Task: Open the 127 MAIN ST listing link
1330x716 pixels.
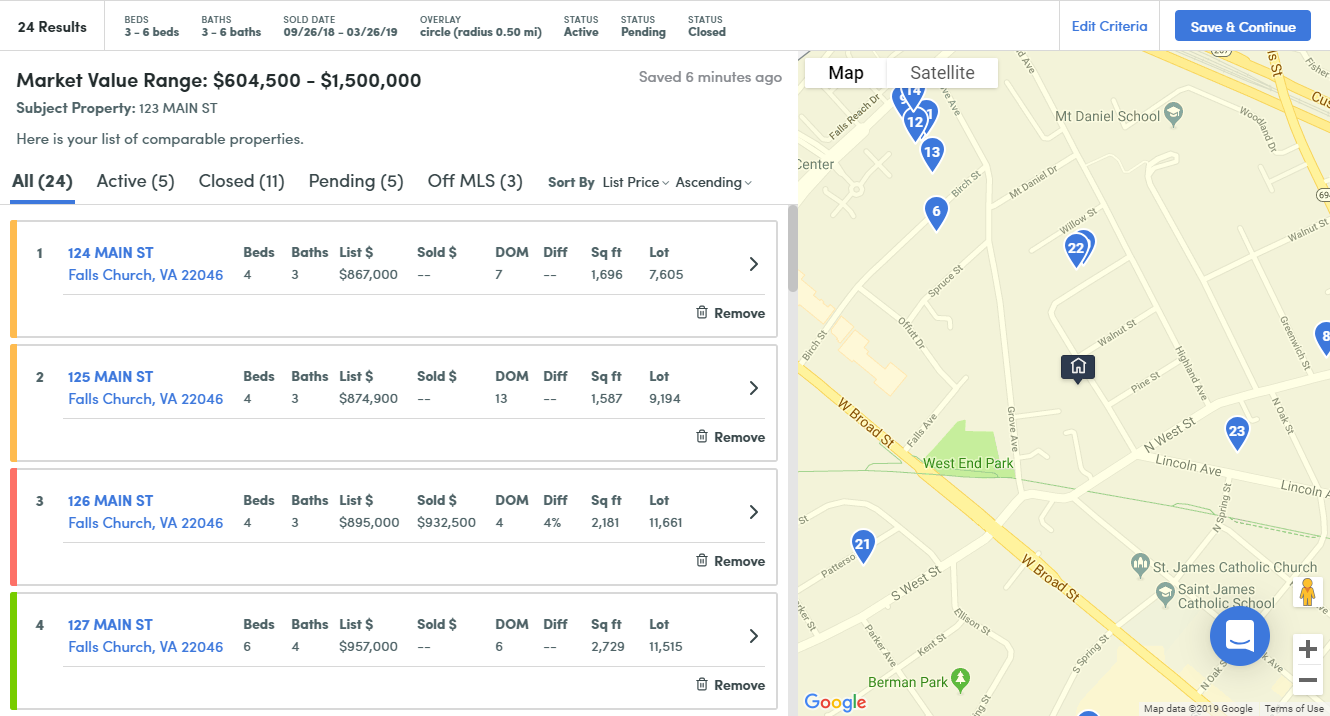Action: click(x=111, y=625)
